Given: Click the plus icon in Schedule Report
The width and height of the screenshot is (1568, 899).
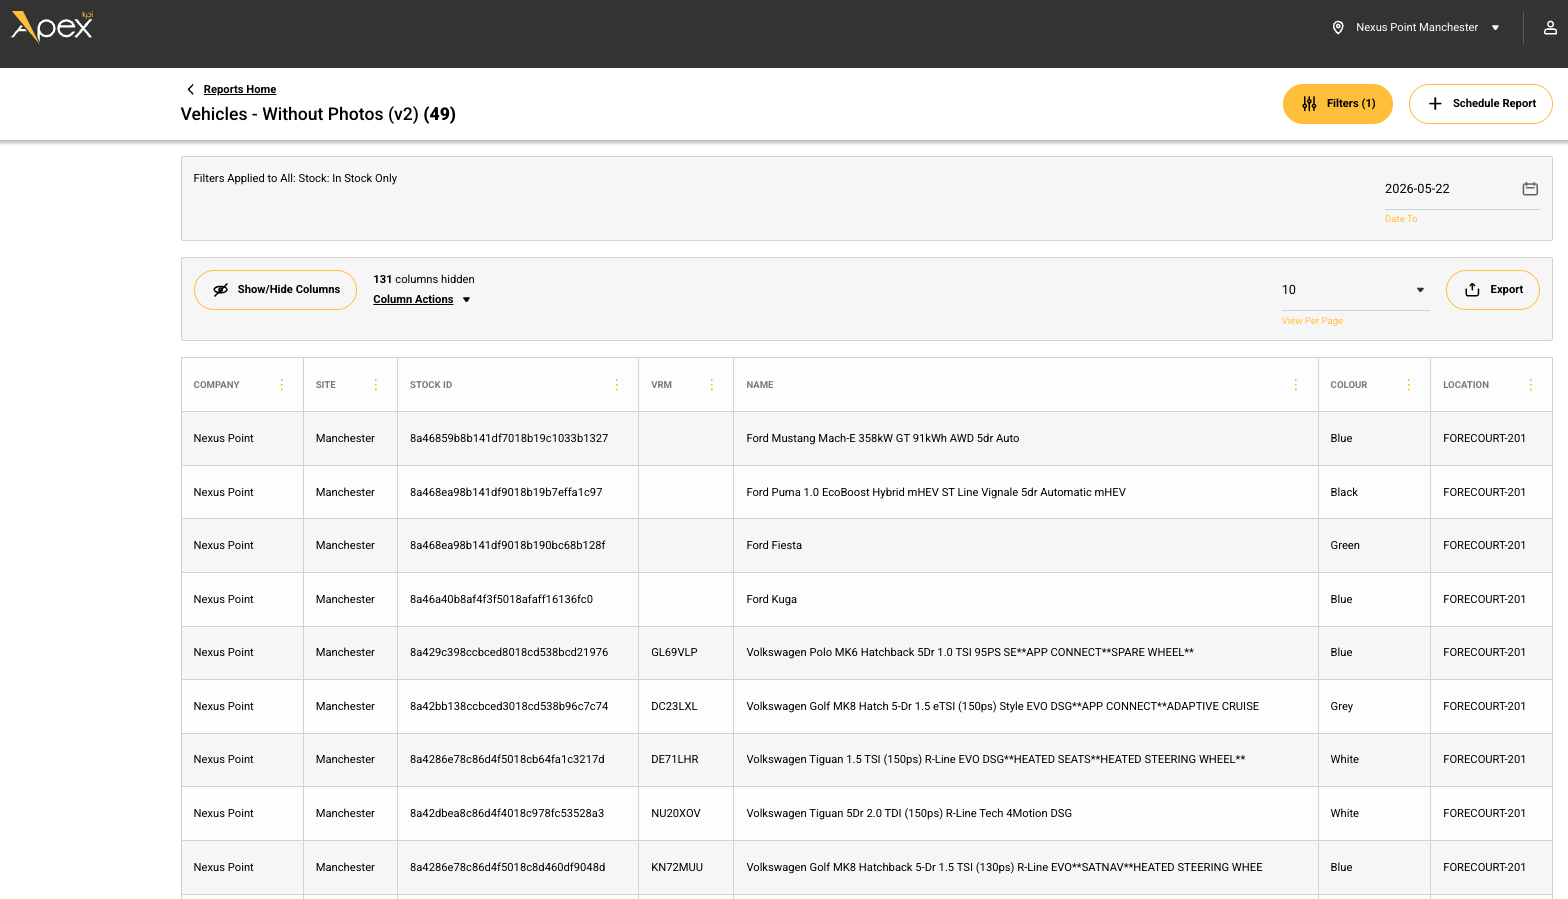Looking at the screenshot, I should coord(1435,104).
